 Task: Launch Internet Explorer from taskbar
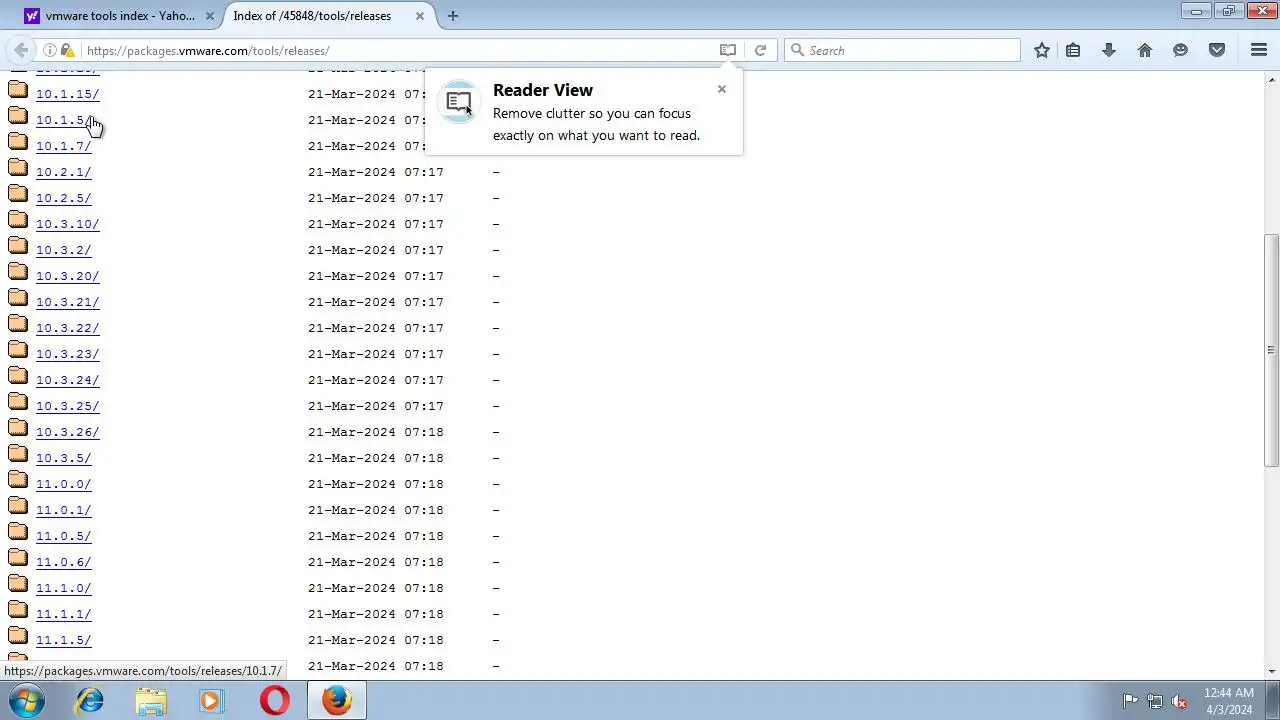click(x=90, y=701)
